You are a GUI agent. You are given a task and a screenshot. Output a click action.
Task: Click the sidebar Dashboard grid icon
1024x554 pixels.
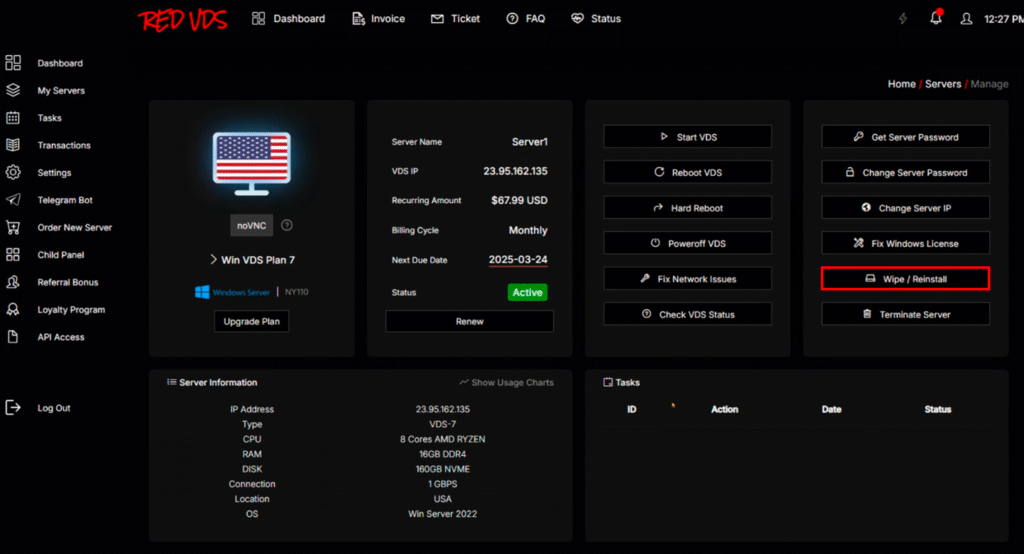point(13,63)
